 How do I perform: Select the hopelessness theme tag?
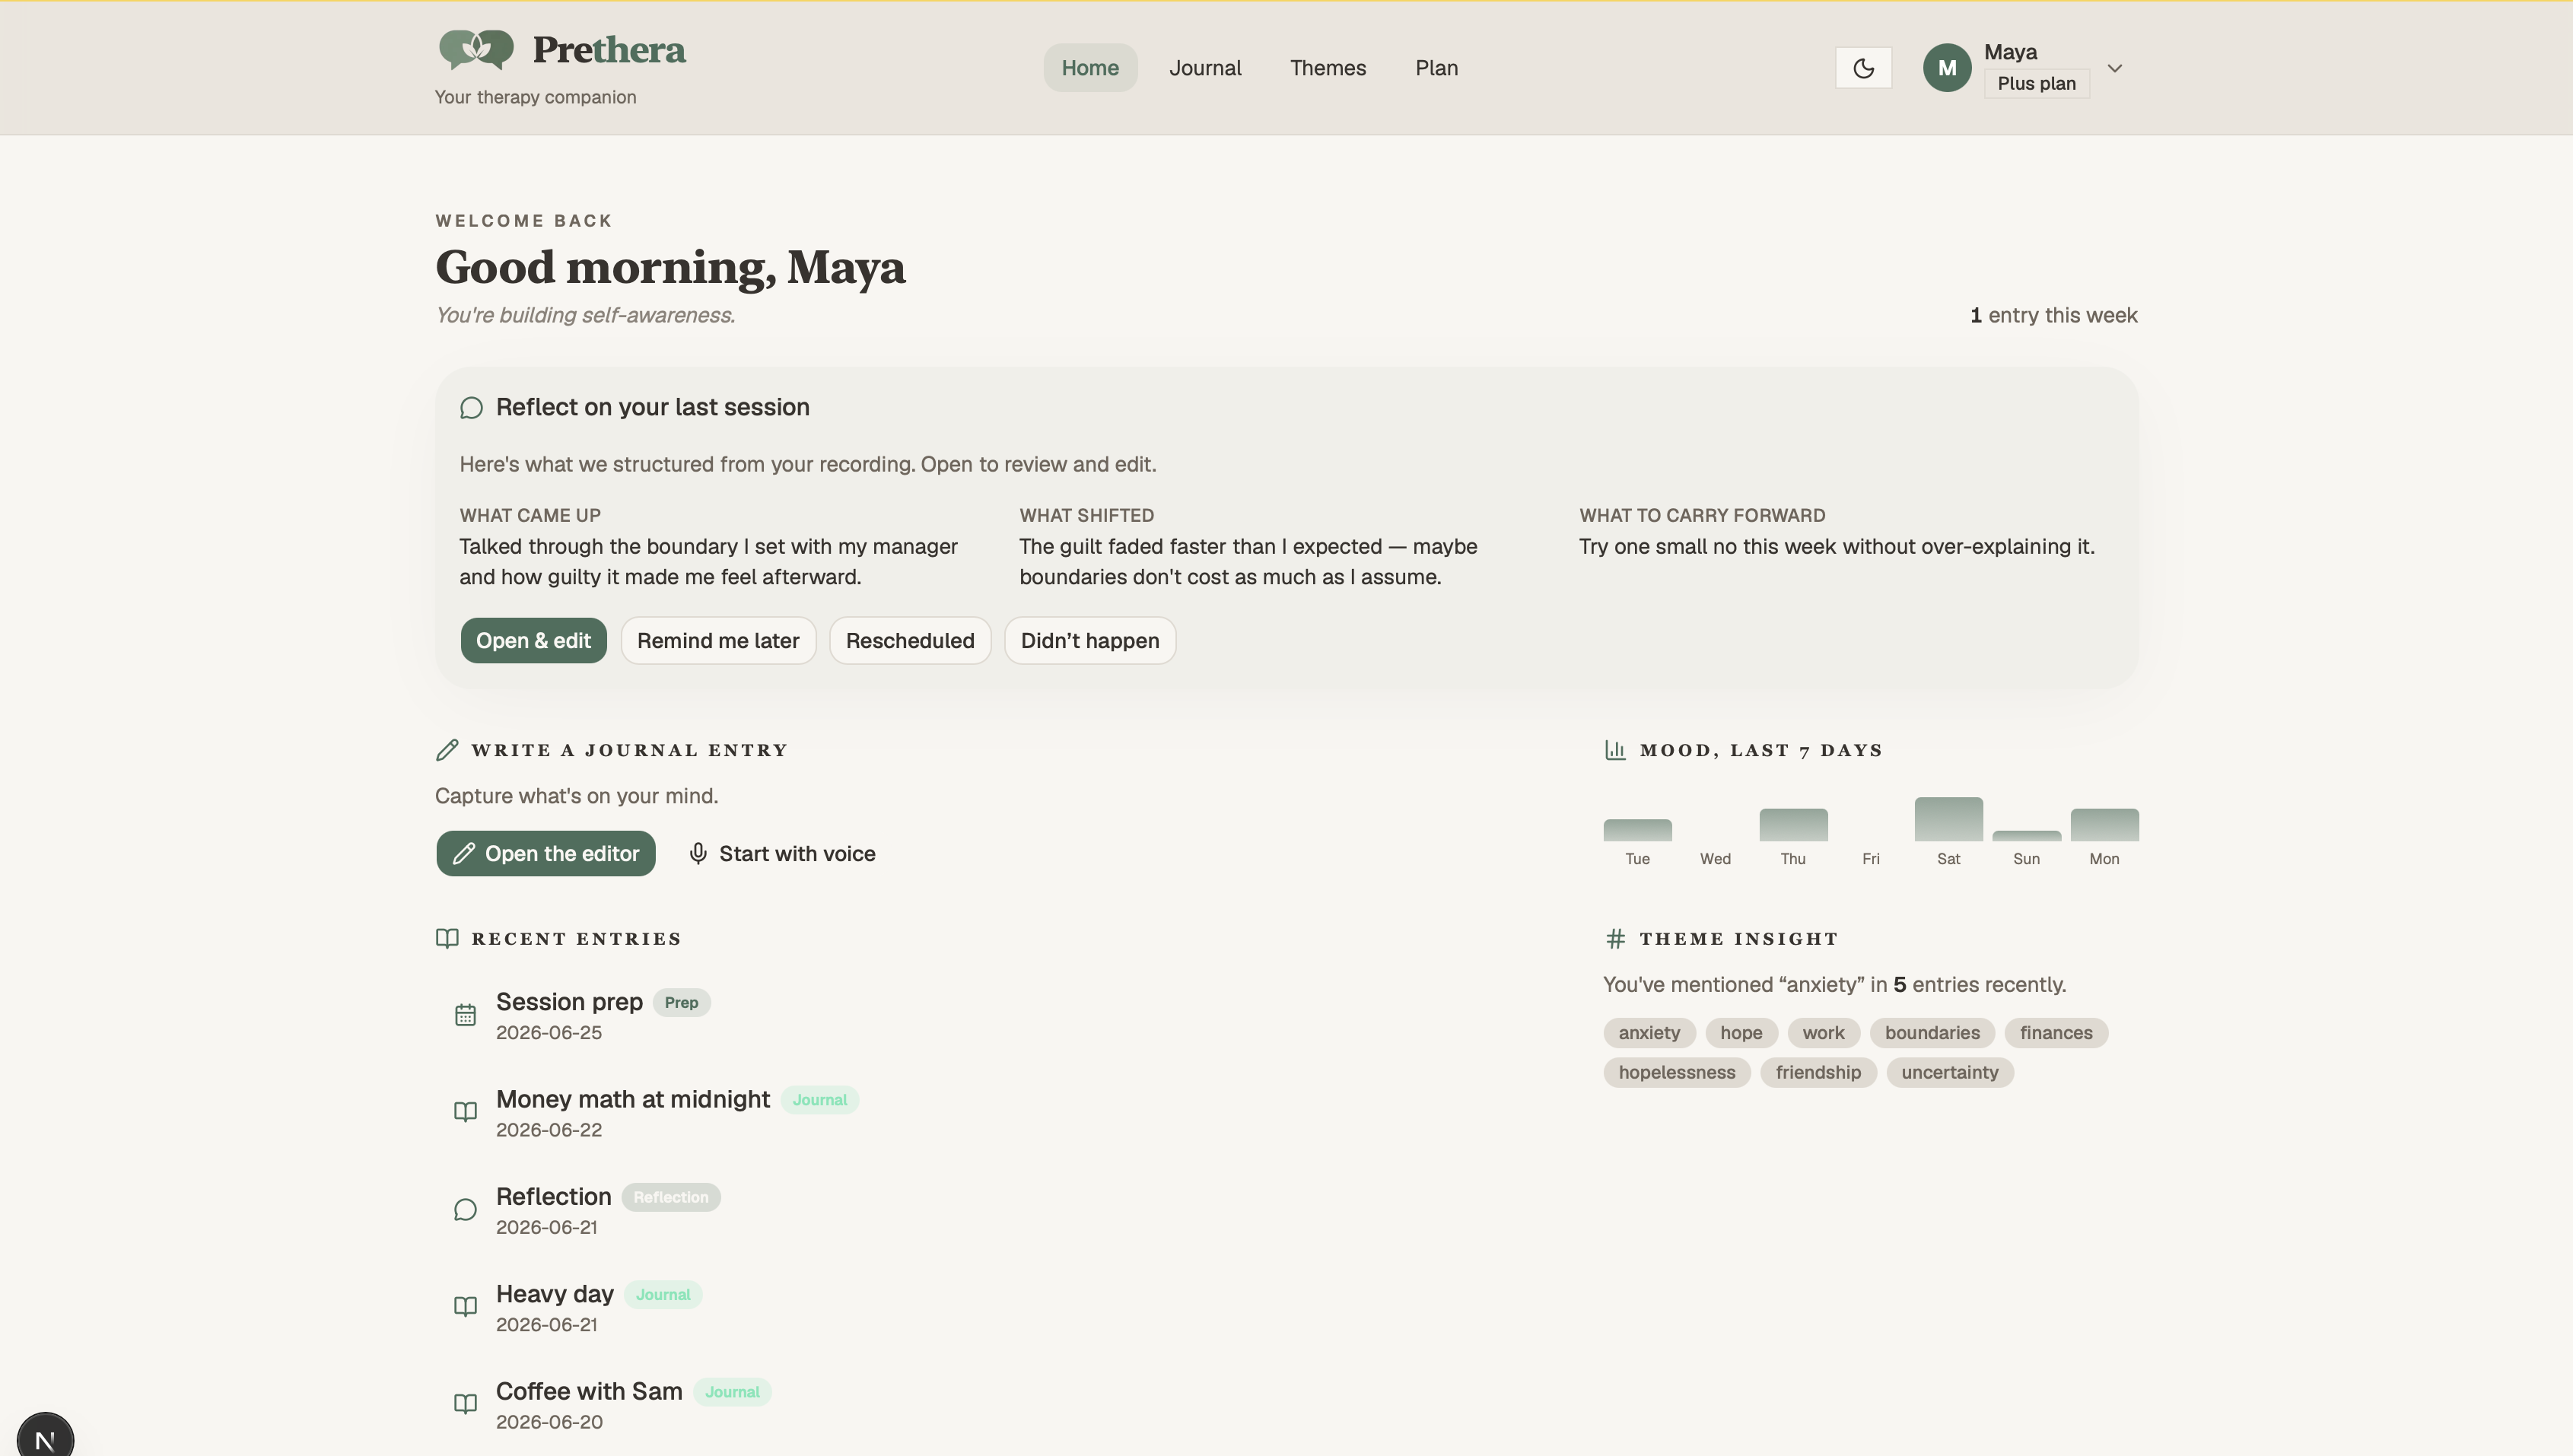(1677, 1073)
